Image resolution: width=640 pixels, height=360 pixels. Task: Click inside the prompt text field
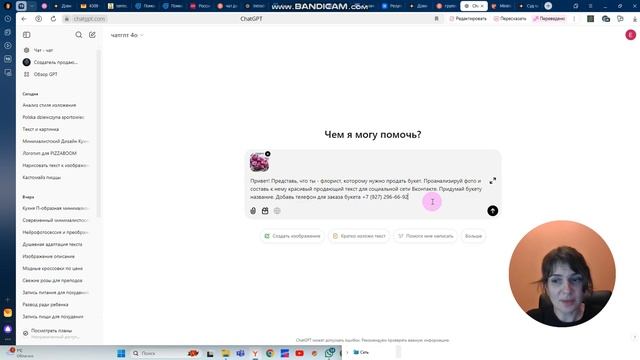(366, 189)
